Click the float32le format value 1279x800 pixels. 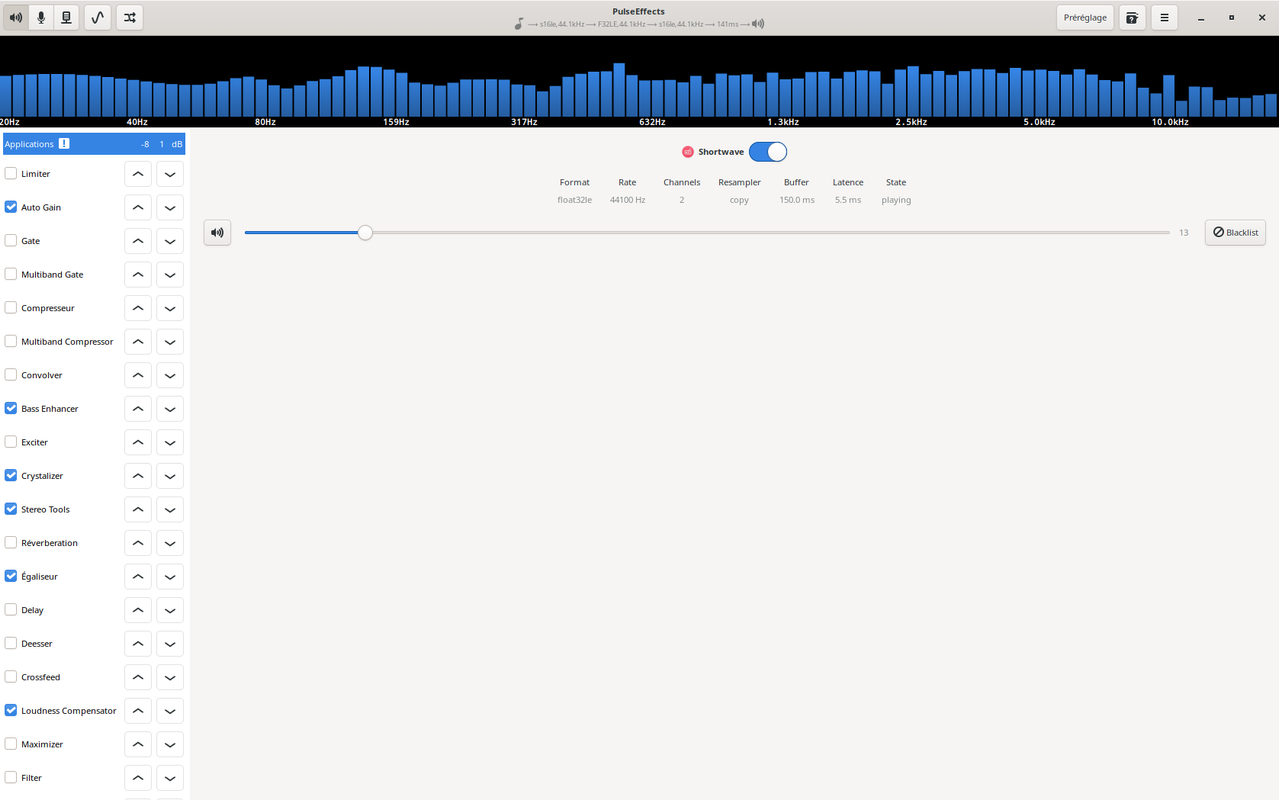(x=575, y=200)
